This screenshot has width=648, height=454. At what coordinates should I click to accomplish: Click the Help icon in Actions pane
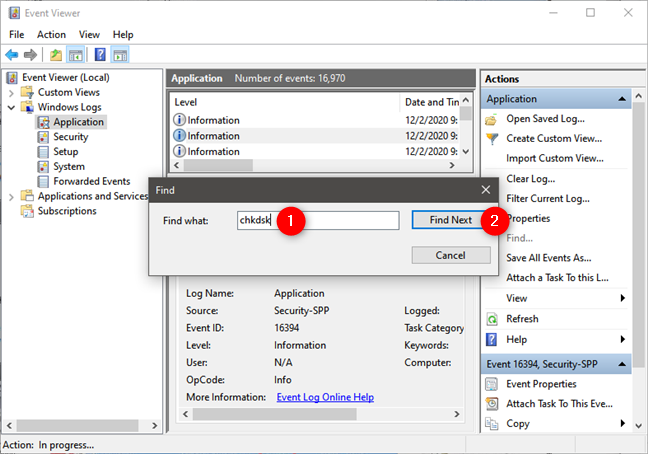[491, 340]
